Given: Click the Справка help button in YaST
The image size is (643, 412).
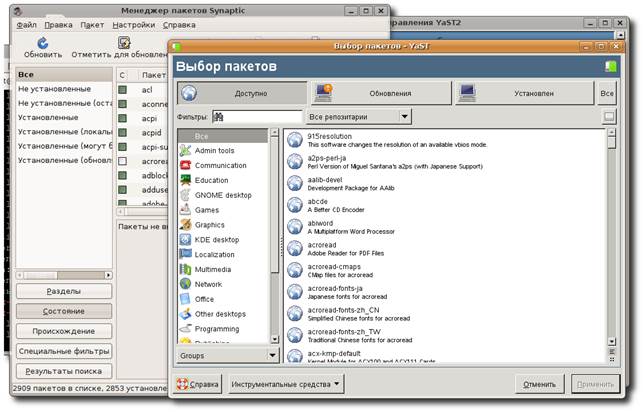Looking at the screenshot, I should pyautogui.click(x=198, y=384).
